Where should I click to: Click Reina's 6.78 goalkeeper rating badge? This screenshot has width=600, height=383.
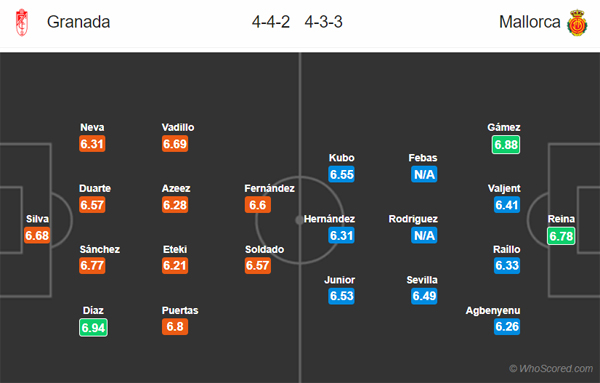pyautogui.click(x=561, y=236)
